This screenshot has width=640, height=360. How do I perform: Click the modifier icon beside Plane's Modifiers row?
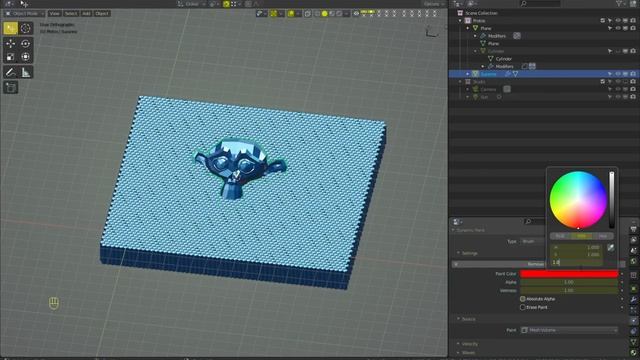pos(517,36)
